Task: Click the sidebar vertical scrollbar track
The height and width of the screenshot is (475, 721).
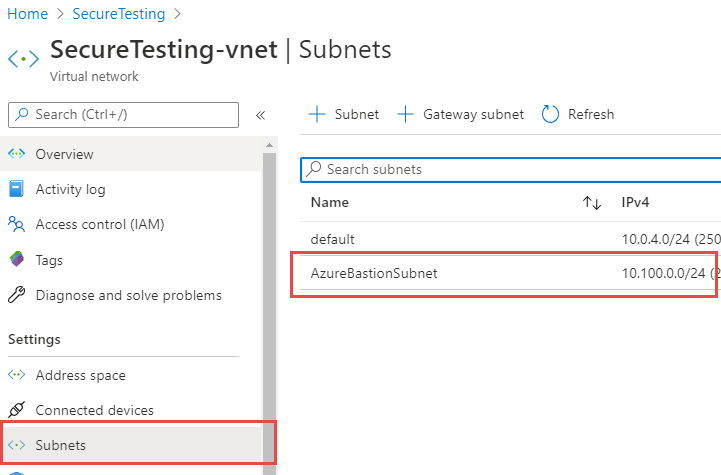Action: (x=269, y=313)
